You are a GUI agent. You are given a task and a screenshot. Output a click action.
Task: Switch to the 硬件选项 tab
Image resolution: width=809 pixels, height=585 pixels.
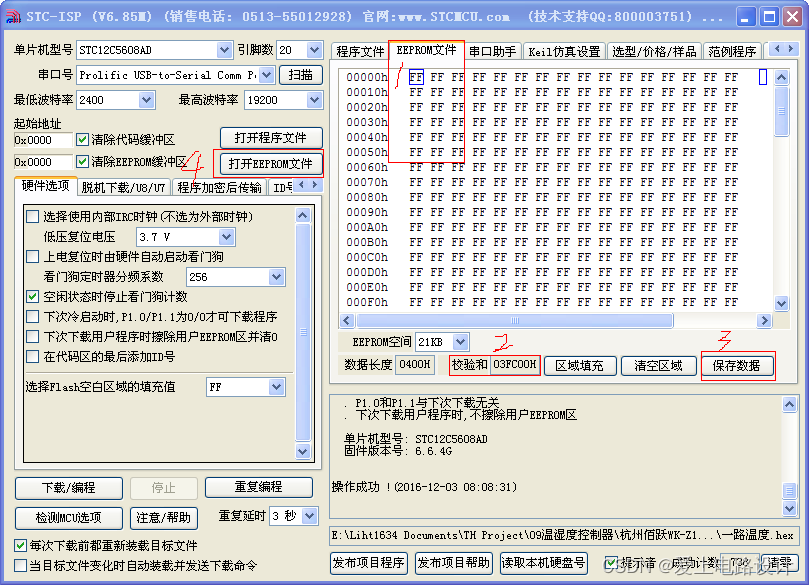pyautogui.click(x=45, y=186)
